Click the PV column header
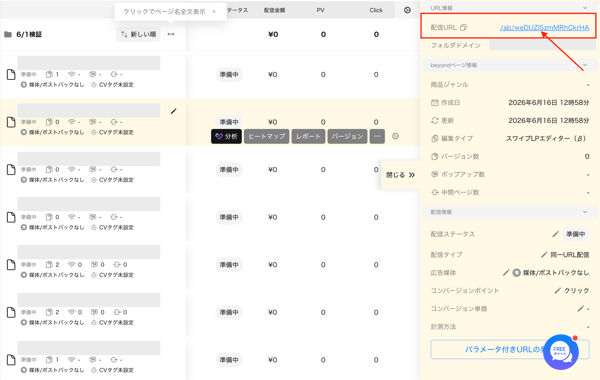The image size is (600, 380). [x=321, y=10]
